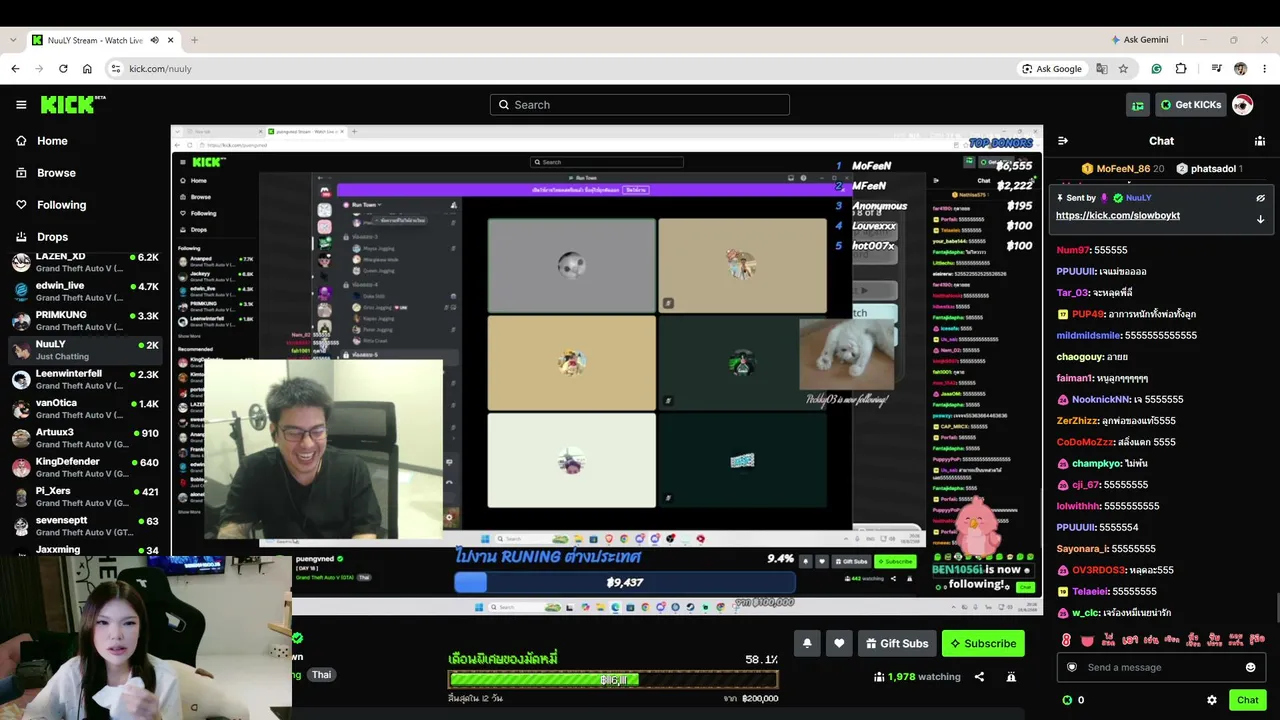The height and width of the screenshot is (720, 1280).
Task: Click the Ask Google lens button
Action: (x=1052, y=69)
